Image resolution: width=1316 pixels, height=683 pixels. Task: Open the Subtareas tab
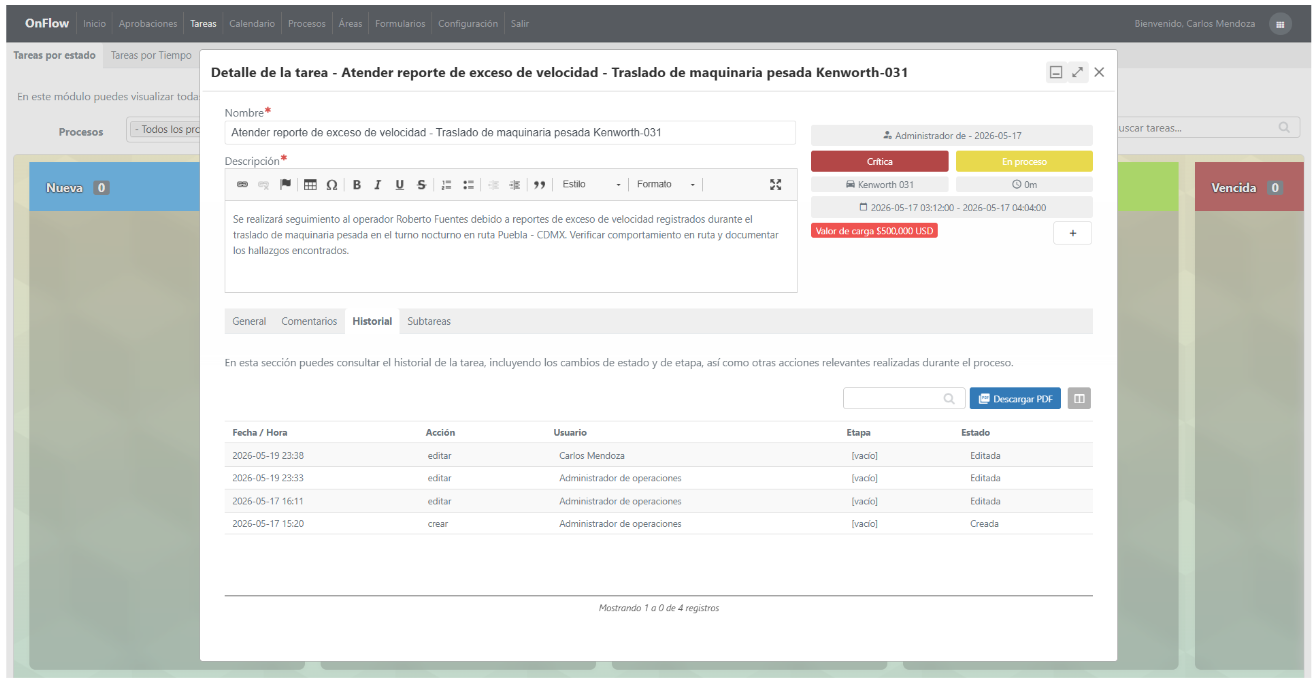[x=429, y=321]
